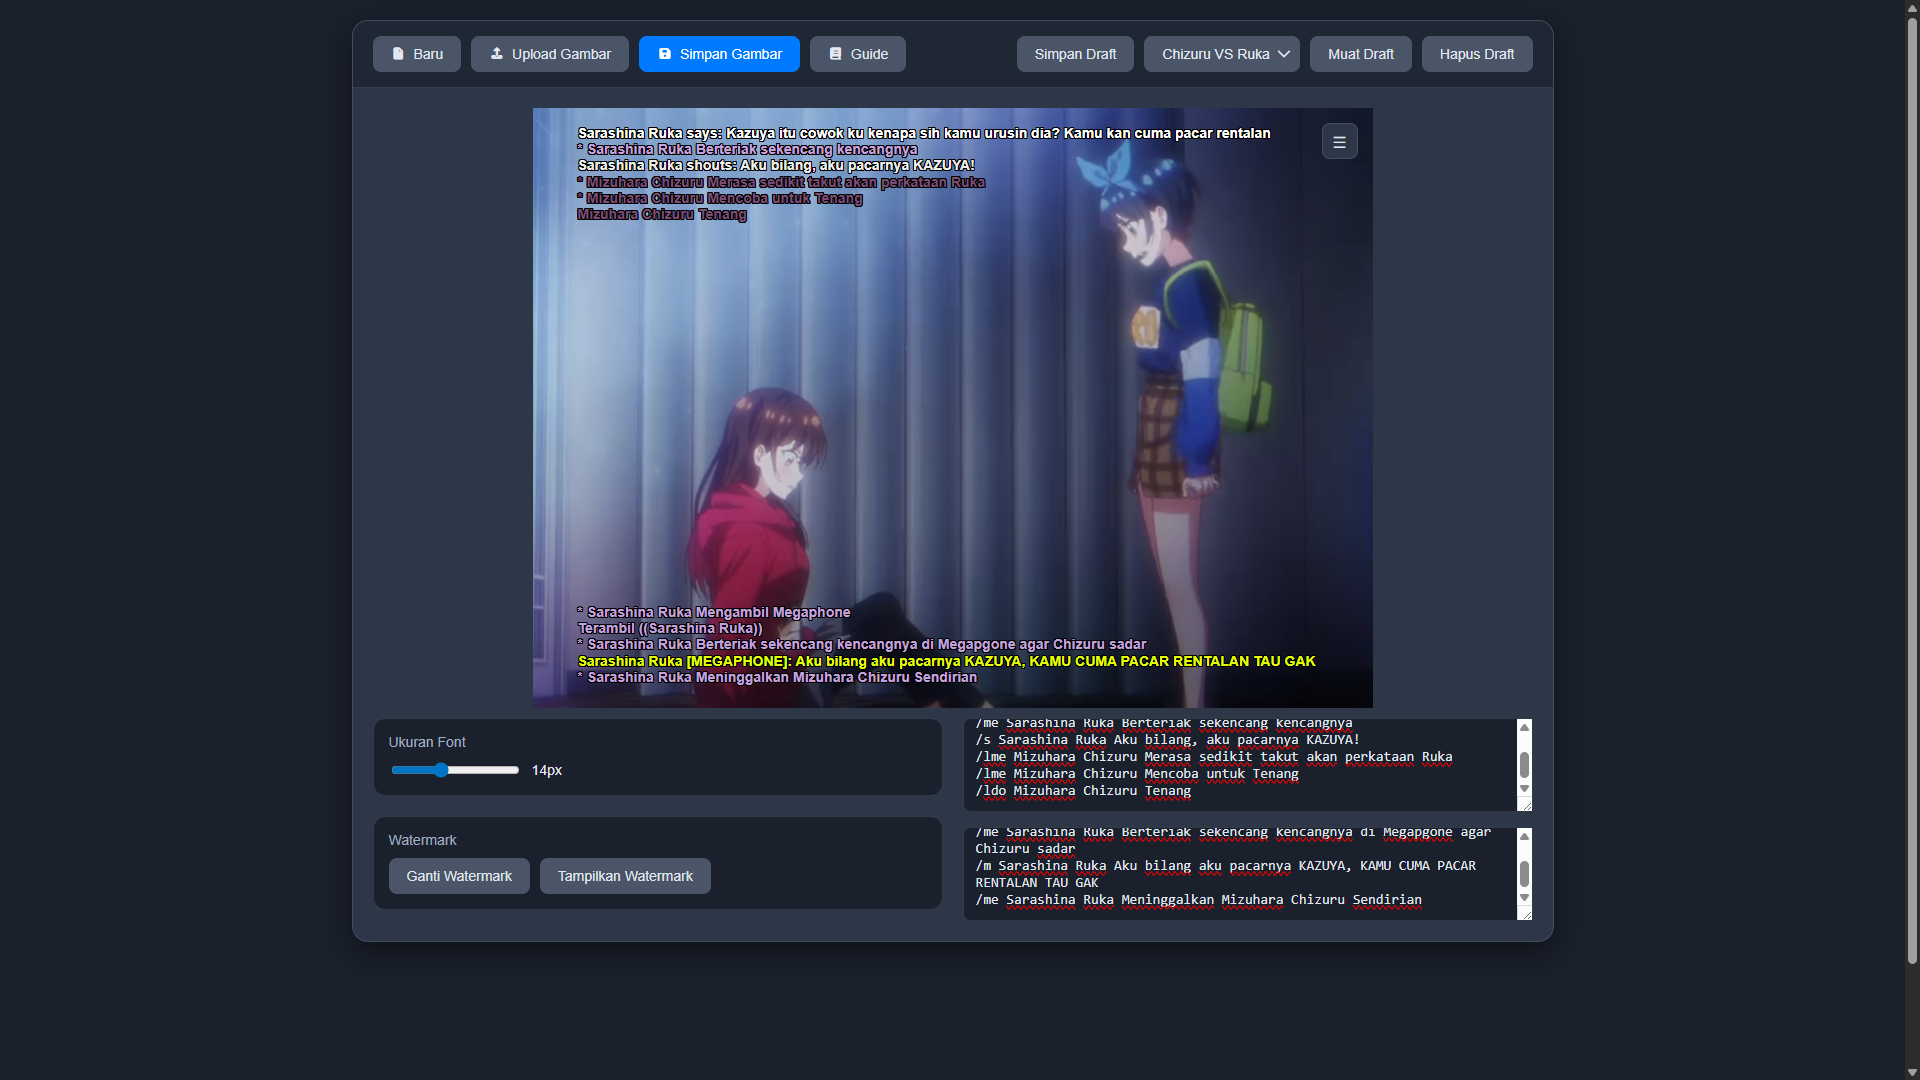Click the yellow [MEGAPHONE] chat line
Image resolution: width=1920 pixels, height=1080 pixels.
pyautogui.click(x=946, y=661)
